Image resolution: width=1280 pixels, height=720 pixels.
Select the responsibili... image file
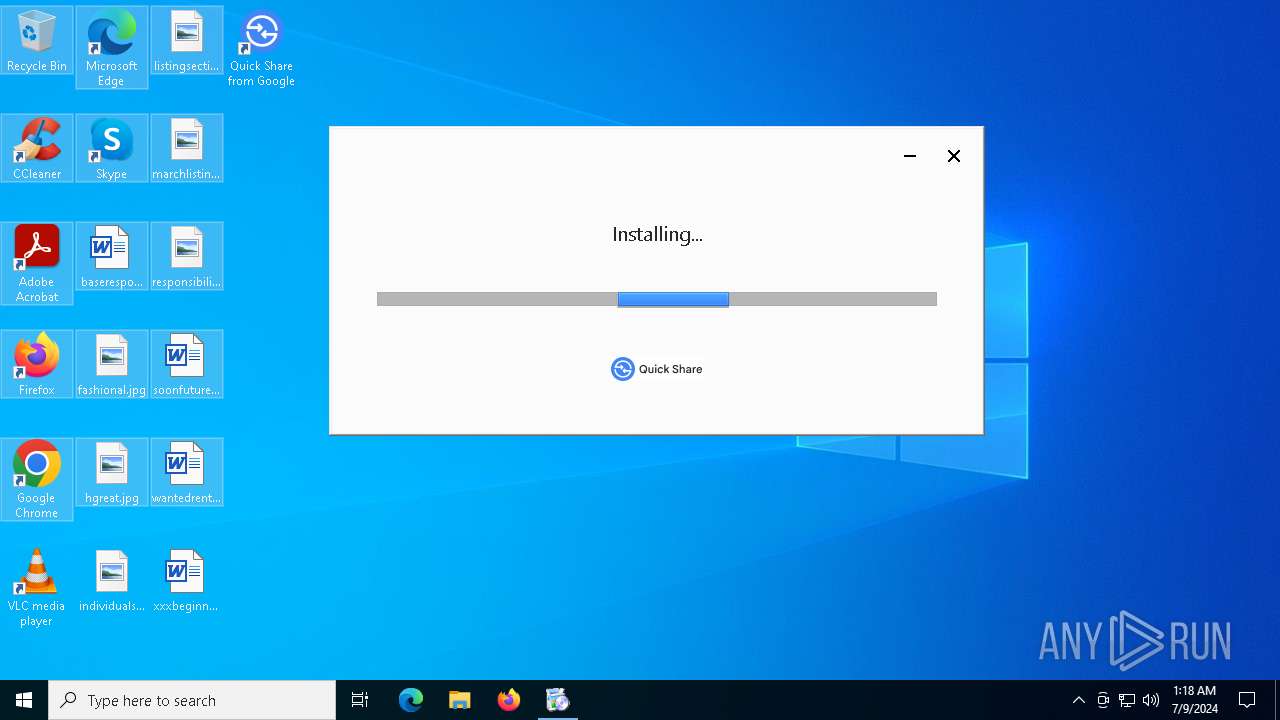click(x=186, y=256)
